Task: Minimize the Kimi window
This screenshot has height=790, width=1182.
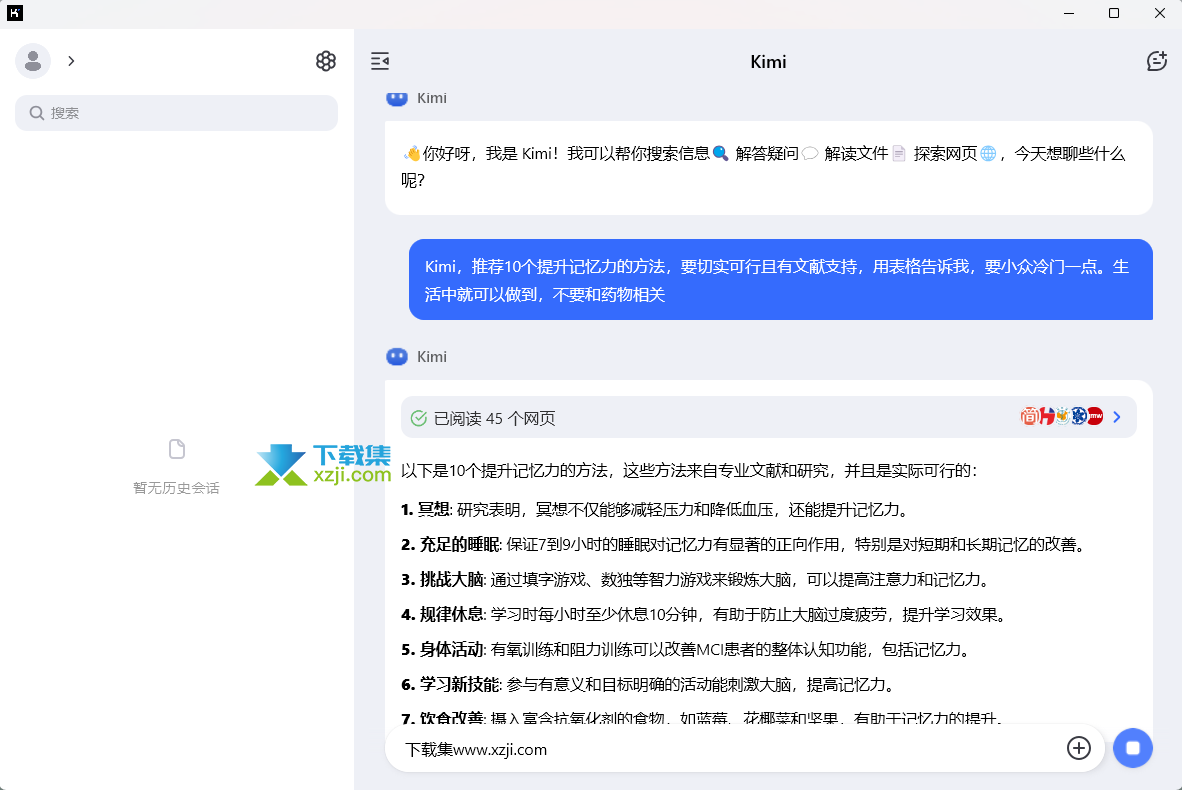Action: click(x=1069, y=13)
